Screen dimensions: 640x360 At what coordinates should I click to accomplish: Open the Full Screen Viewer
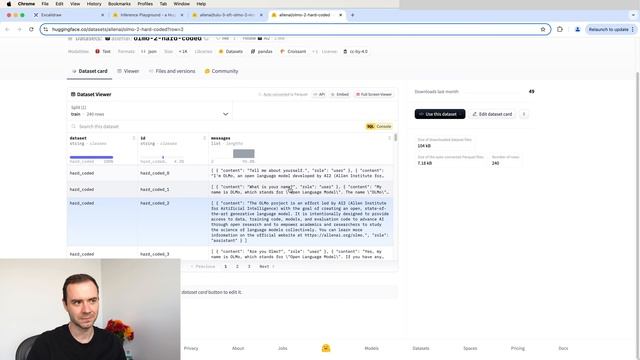click(373, 94)
